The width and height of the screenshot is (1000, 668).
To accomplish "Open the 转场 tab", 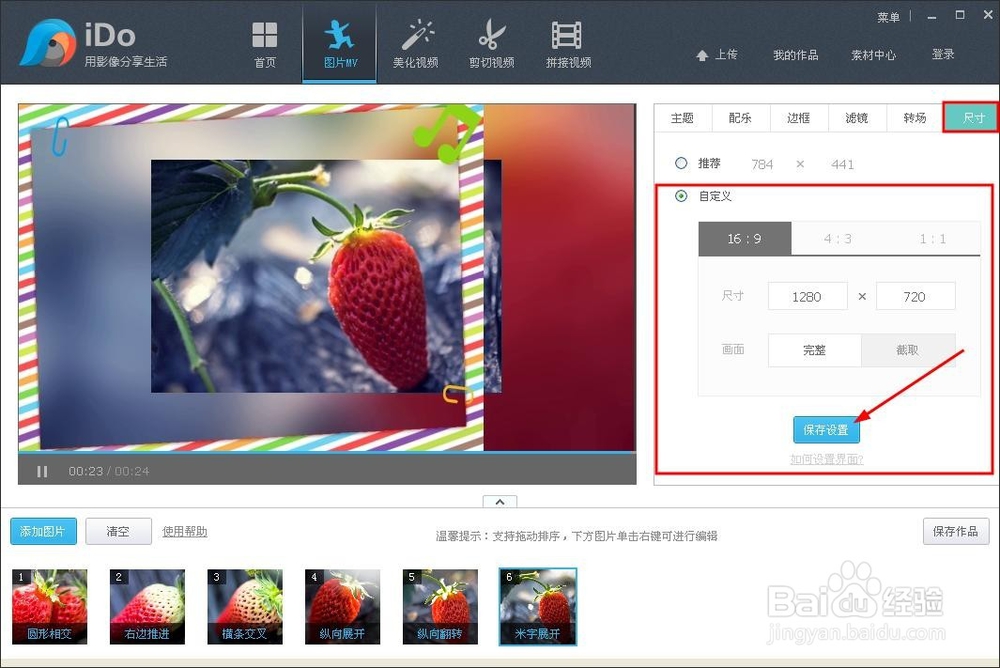I will coord(913,117).
